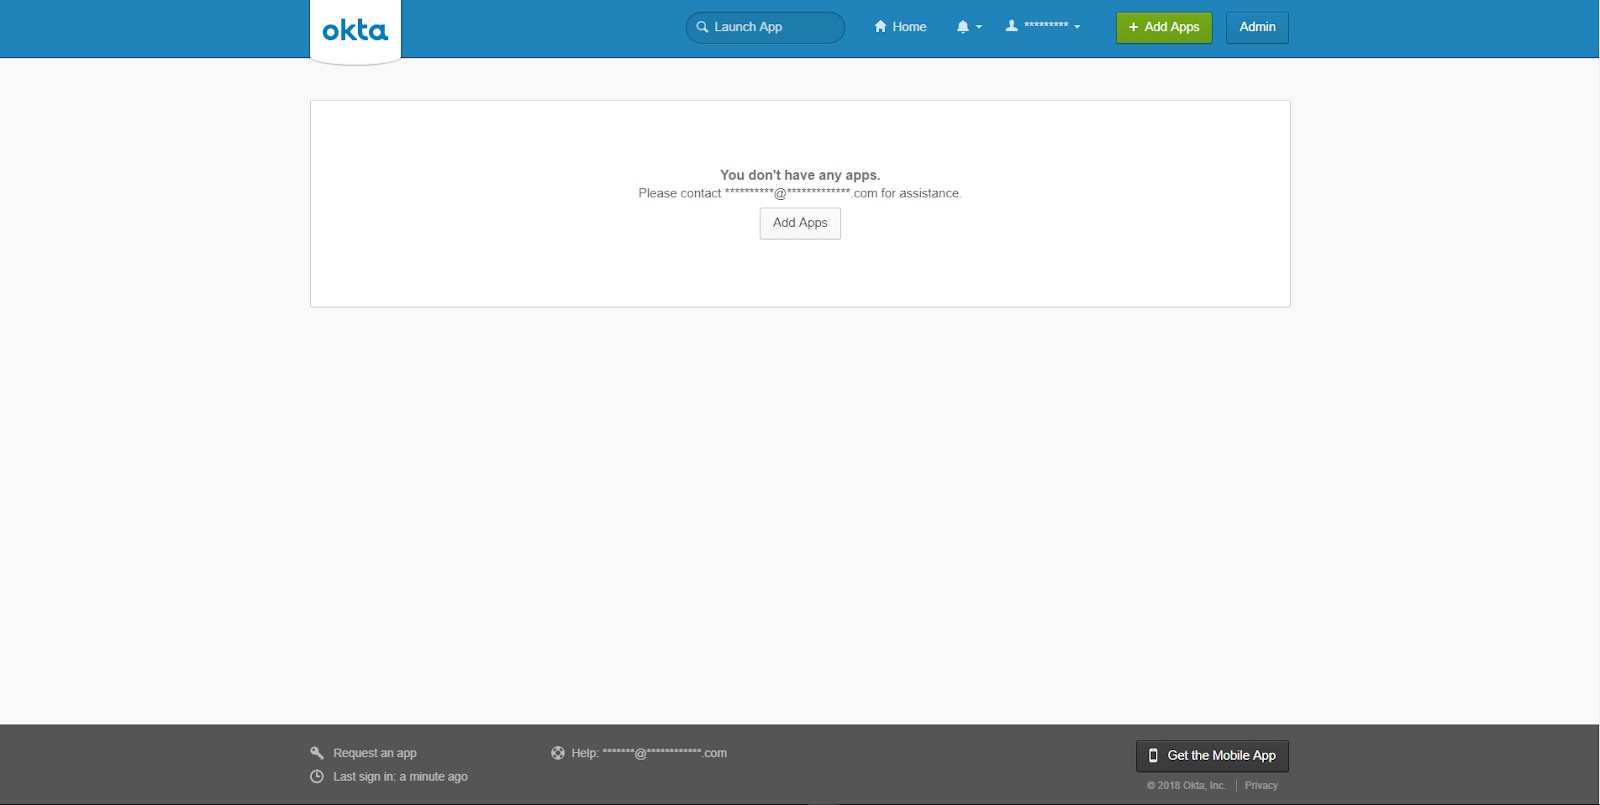Open the Admin section
The height and width of the screenshot is (805, 1600).
[x=1257, y=27]
